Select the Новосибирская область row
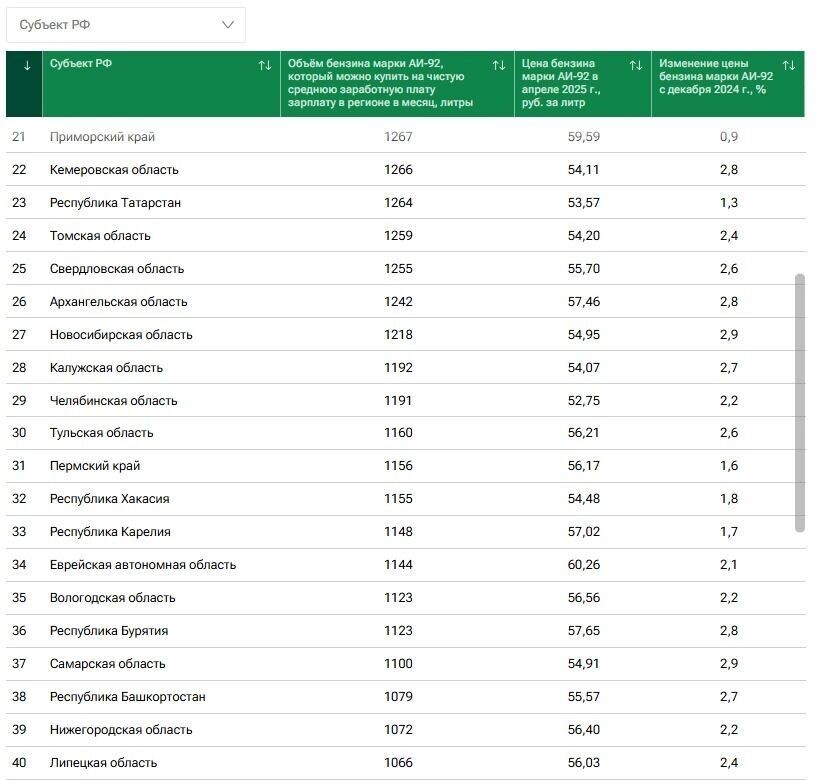The width and height of the screenshot is (817, 780). pyautogui.click(x=406, y=335)
